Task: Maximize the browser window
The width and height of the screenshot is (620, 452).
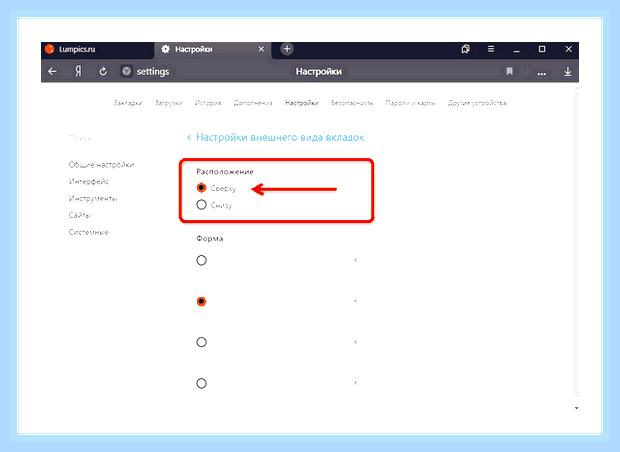Action: (x=542, y=49)
